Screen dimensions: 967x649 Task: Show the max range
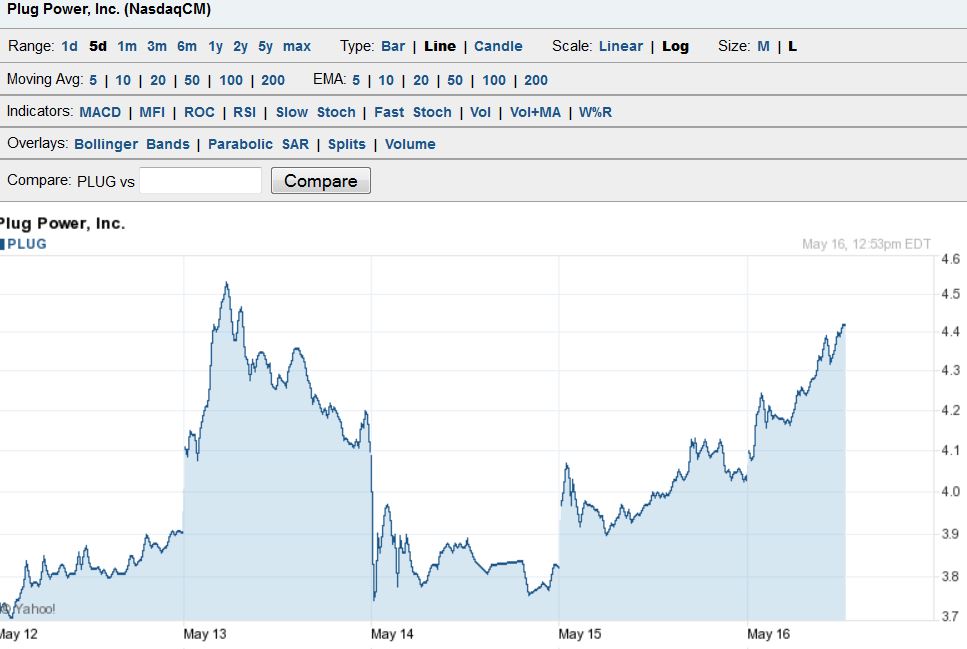pyautogui.click(x=297, y=46)
